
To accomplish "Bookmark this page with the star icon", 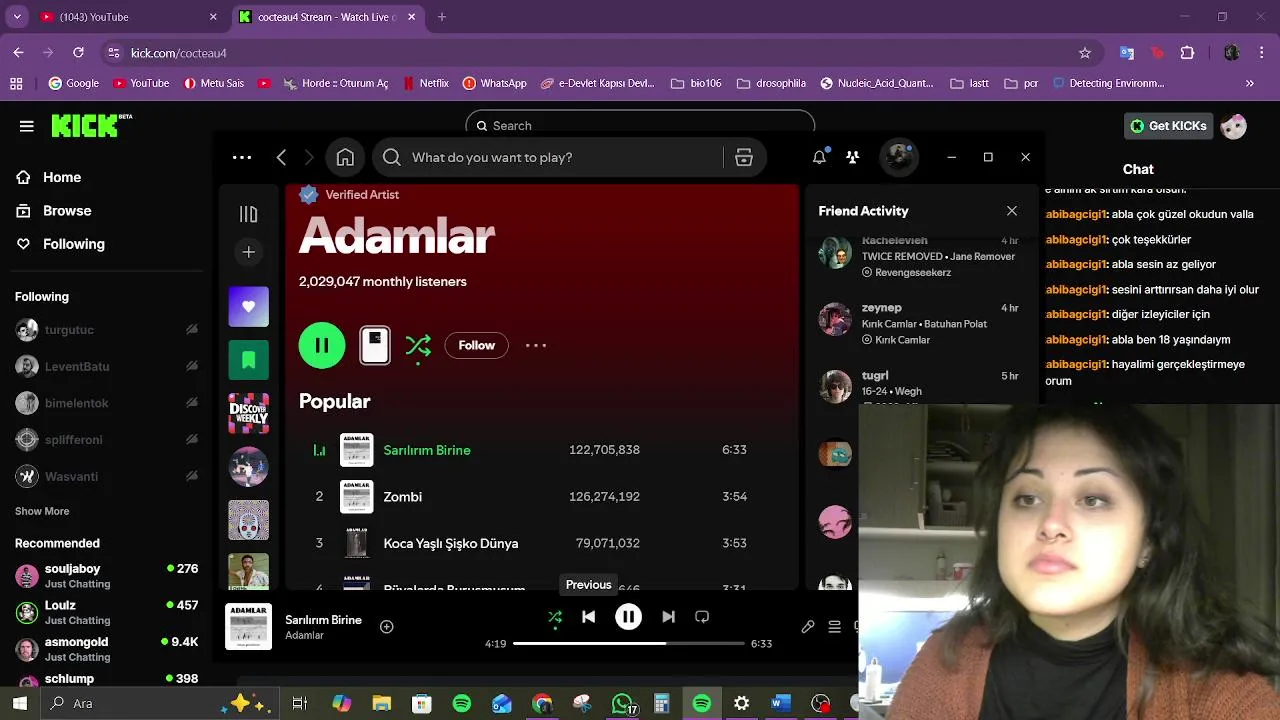I will tap(1085, 53).
